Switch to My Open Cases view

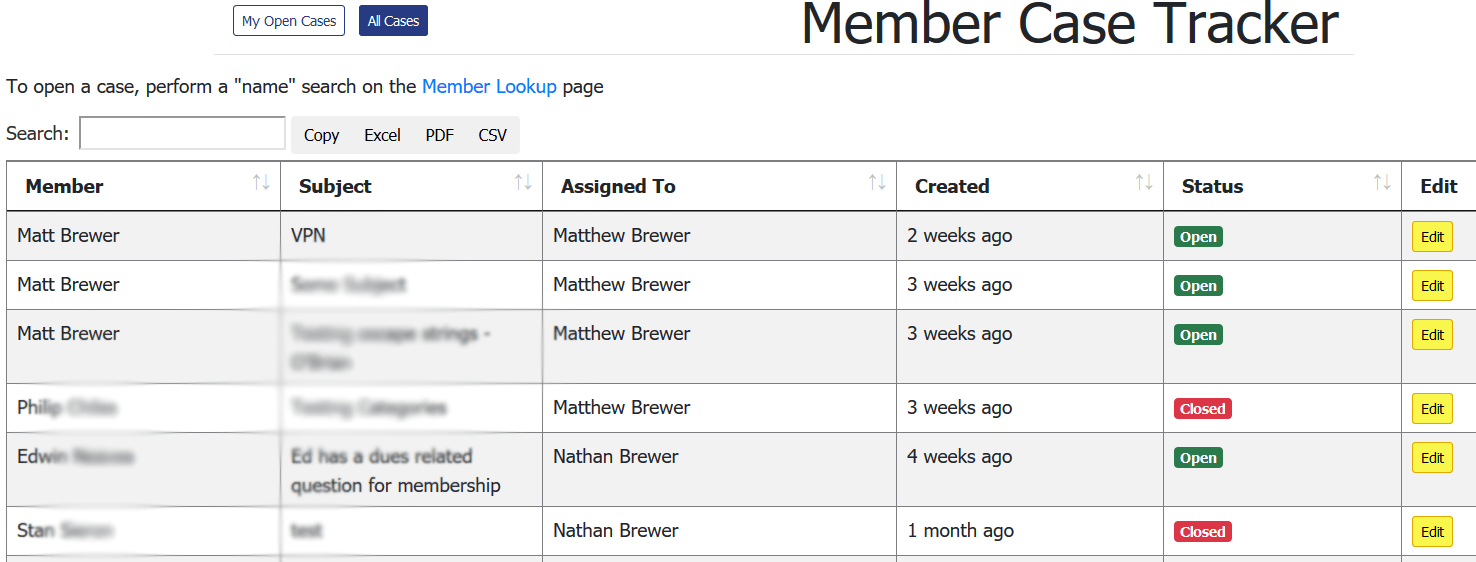[289, 21]
